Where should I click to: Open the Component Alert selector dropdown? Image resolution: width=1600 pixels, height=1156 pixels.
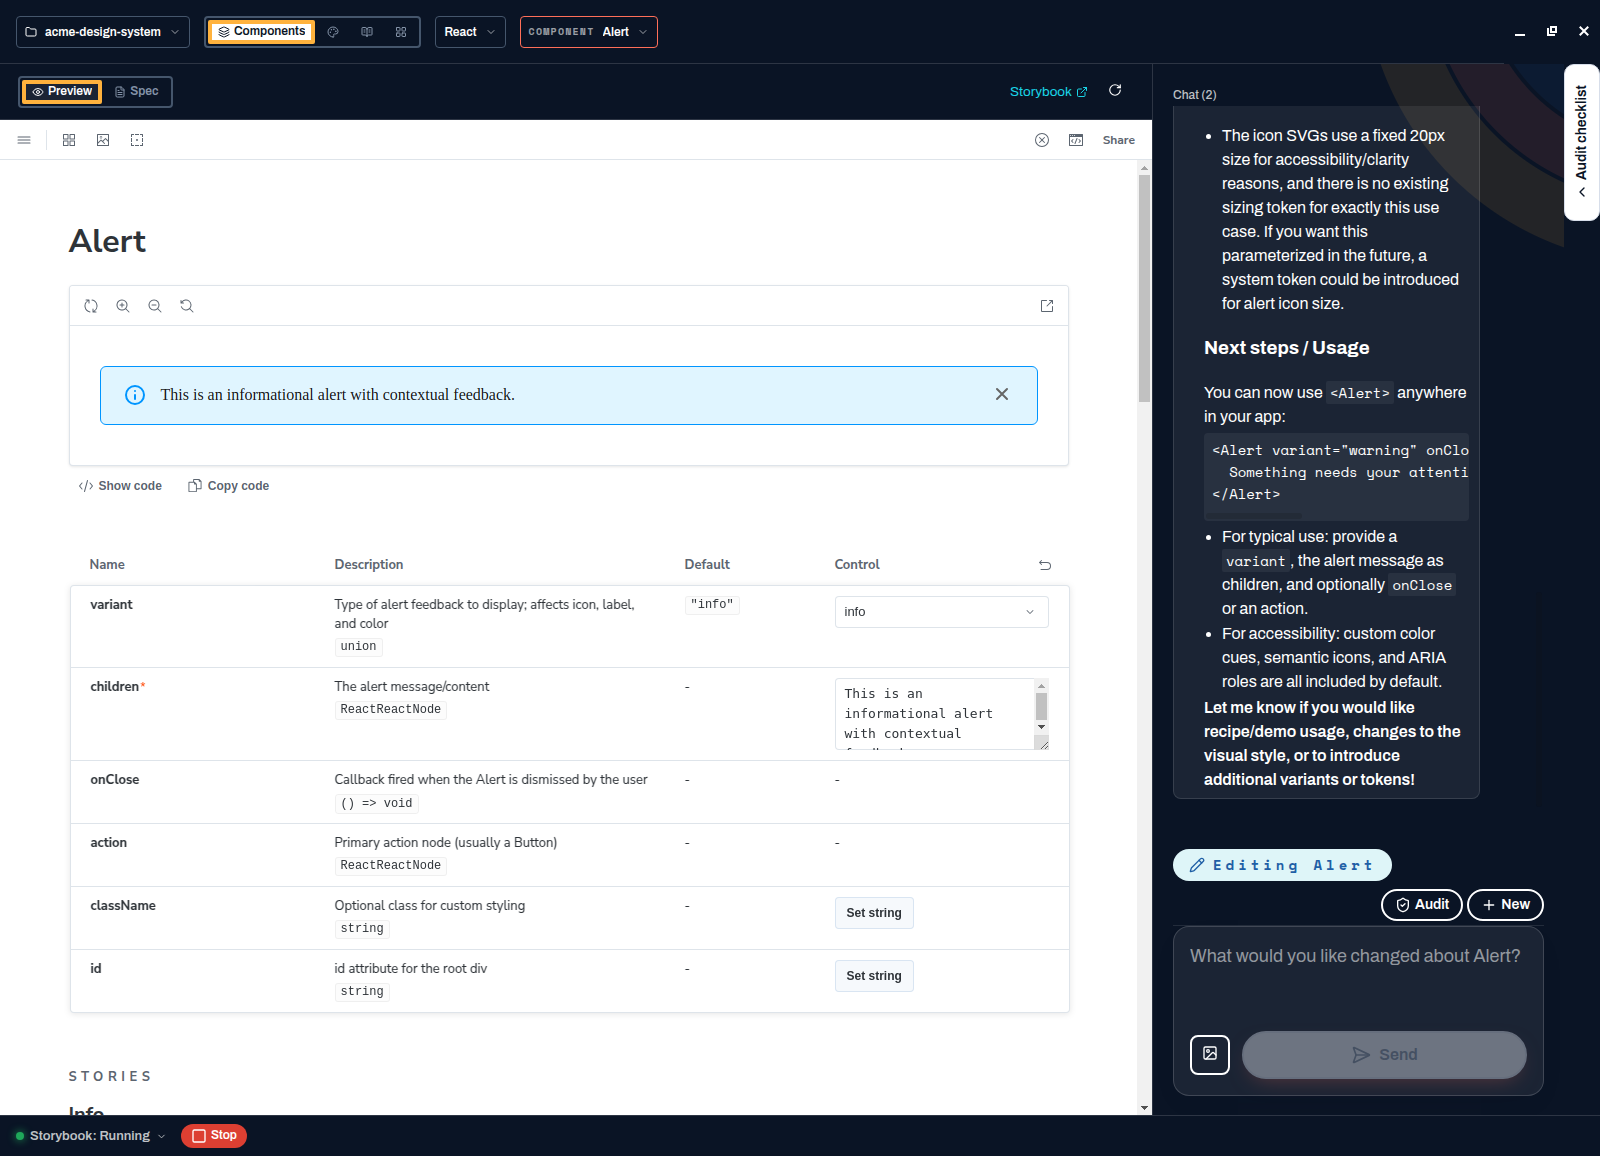(x=589, y=32)
